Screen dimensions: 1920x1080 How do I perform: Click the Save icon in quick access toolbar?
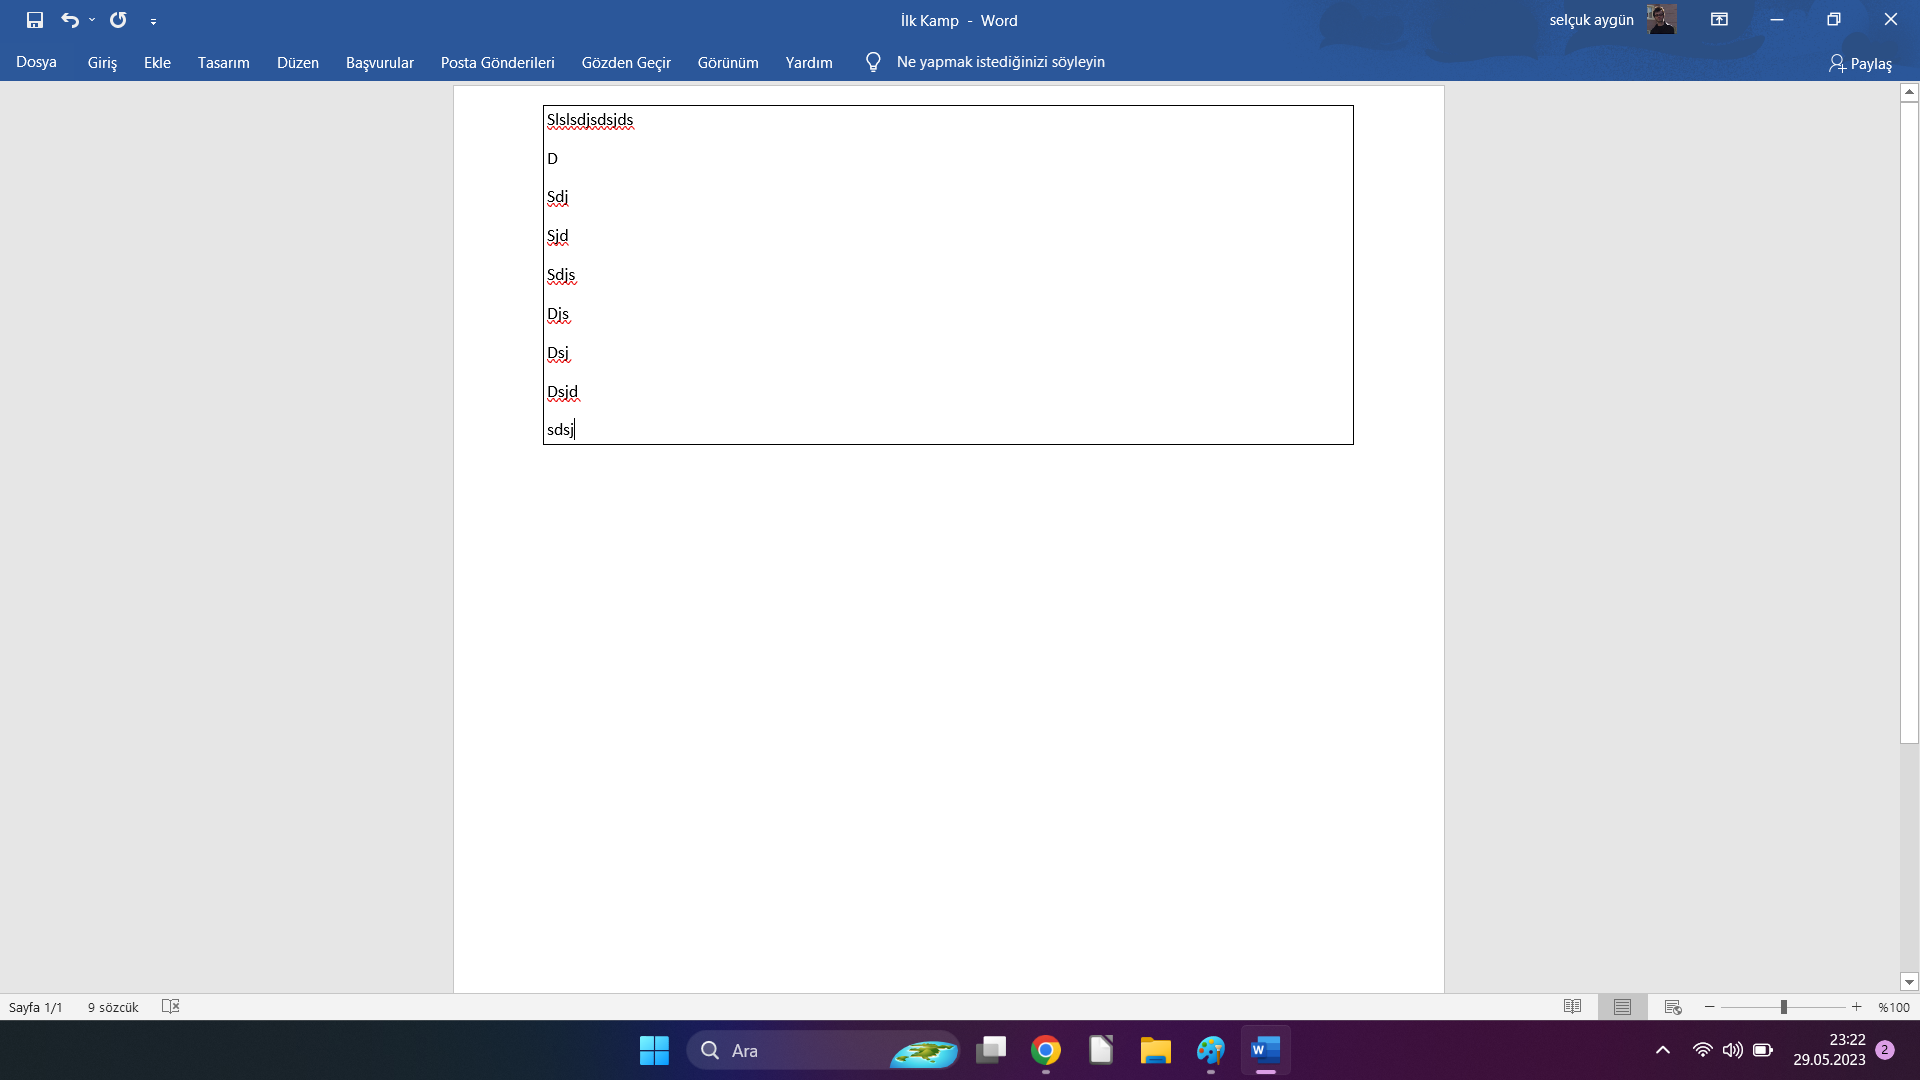35,20
